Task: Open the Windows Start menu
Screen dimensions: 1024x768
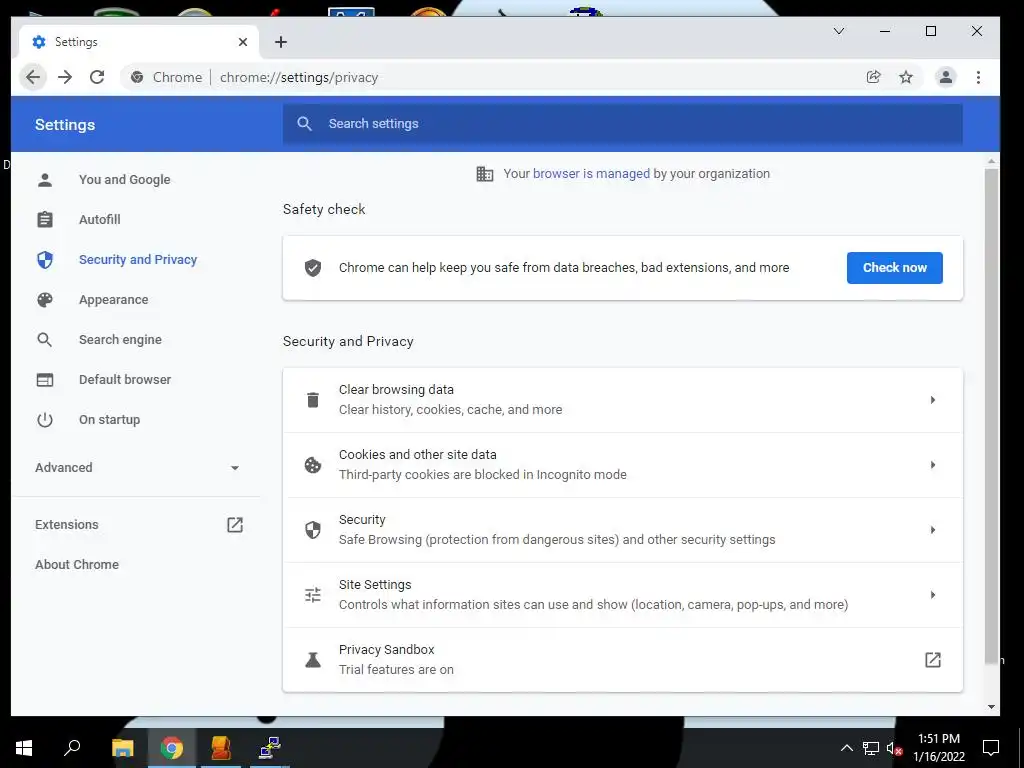Action: click(24, 748)
